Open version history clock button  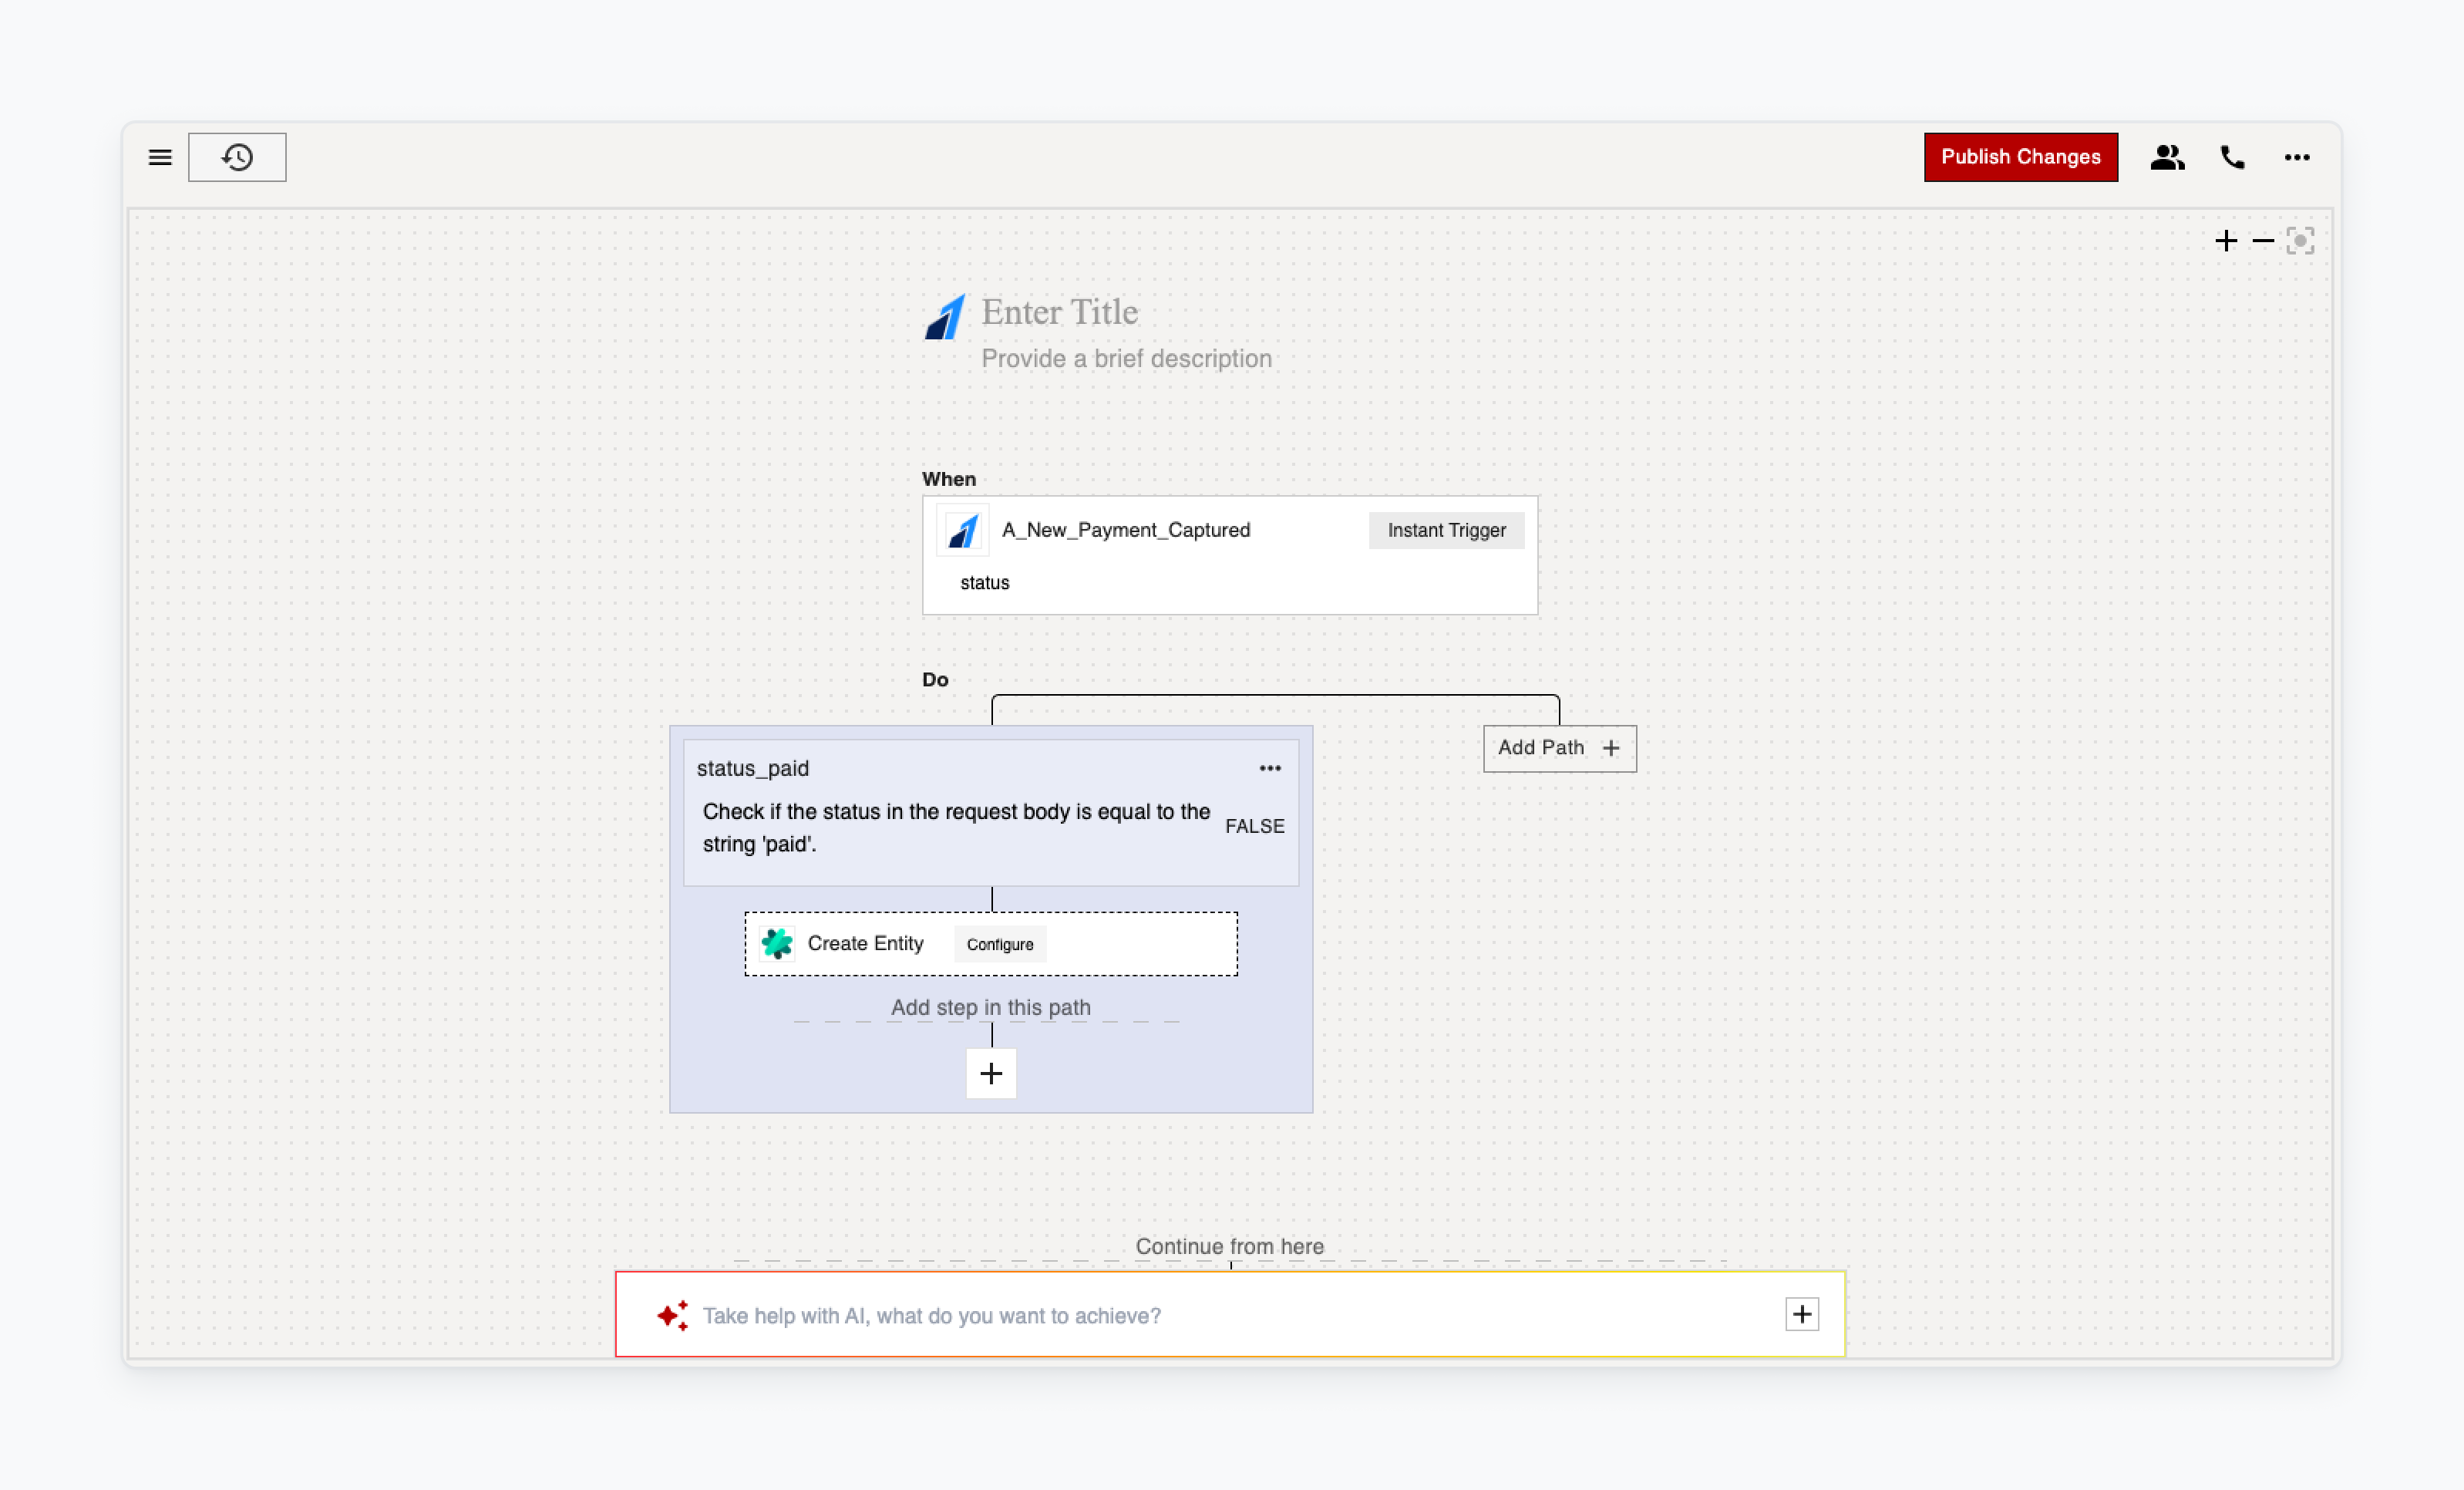[237, 157]
